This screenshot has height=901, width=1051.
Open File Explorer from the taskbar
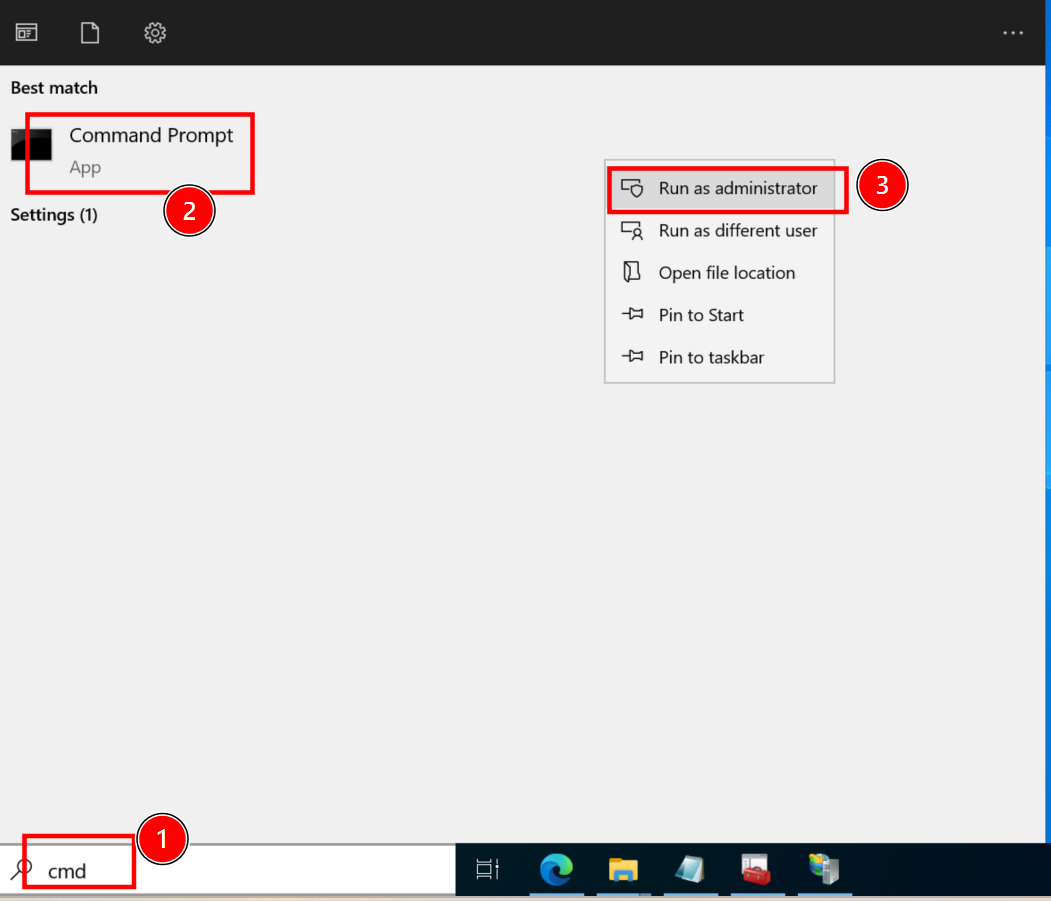coord(623,870)
